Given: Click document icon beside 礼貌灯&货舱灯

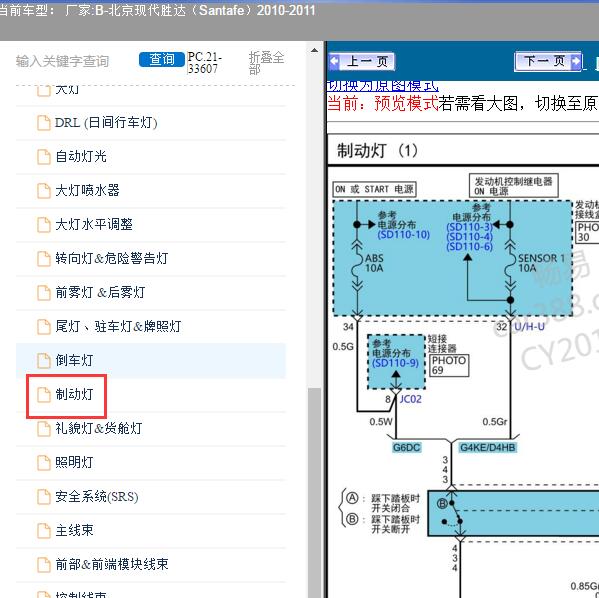Looking at the screenshot, I should click(44, 429).
